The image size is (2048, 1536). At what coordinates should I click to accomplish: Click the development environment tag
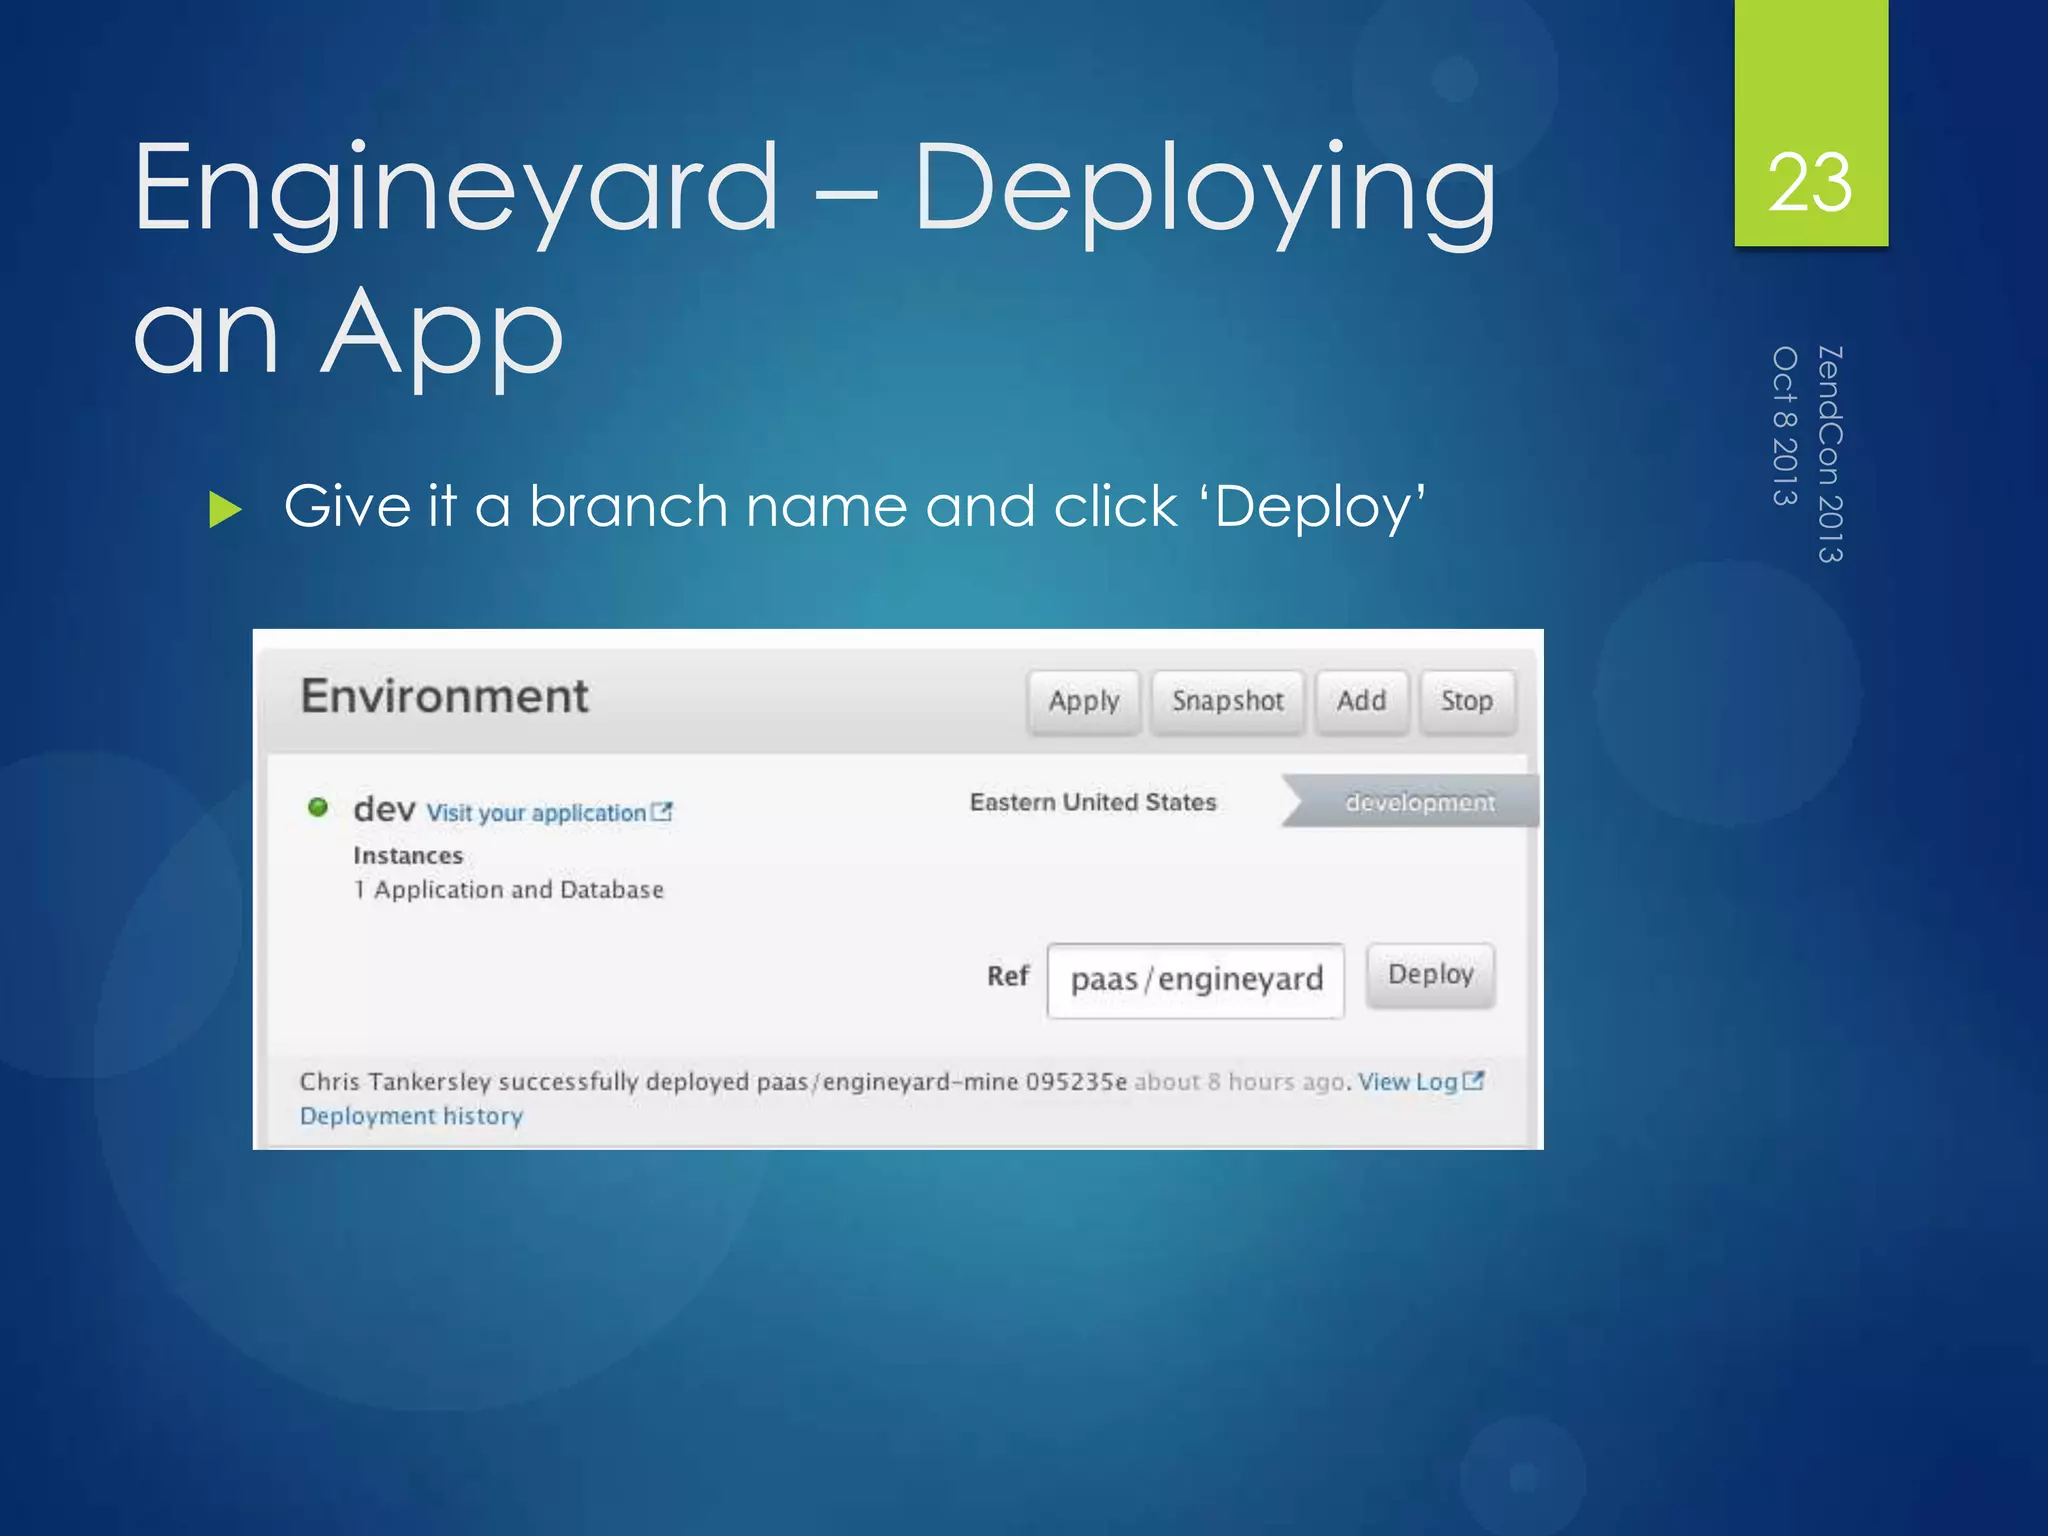(x=1410, y=801)
